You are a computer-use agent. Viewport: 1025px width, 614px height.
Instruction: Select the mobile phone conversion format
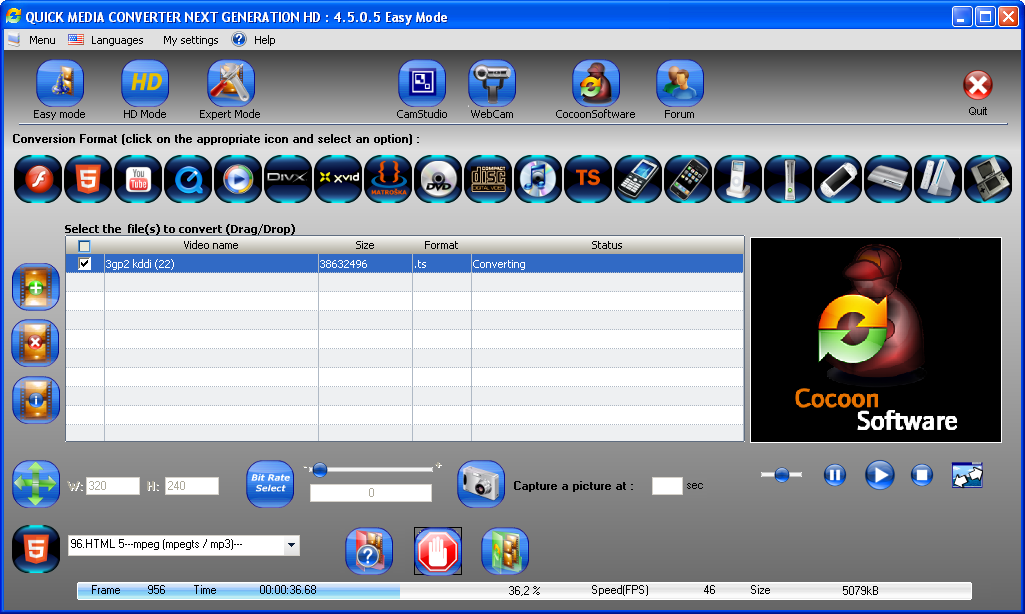click(638, 179)
